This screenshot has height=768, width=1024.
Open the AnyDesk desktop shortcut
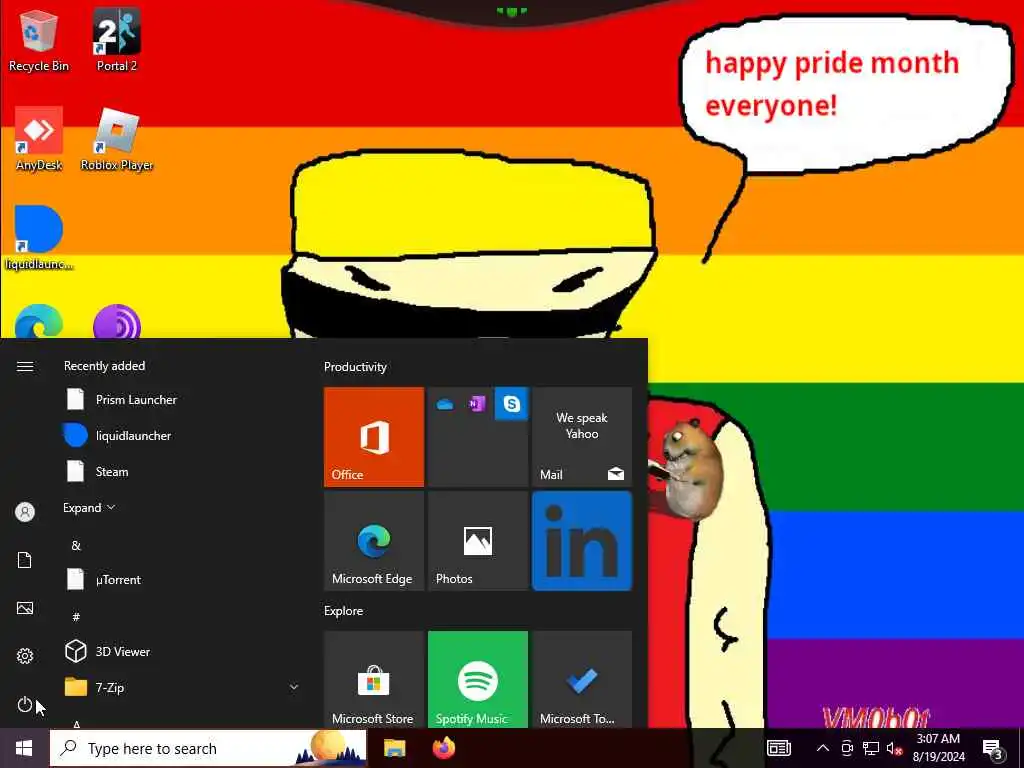pyautogui.click(x=39, y=139)
